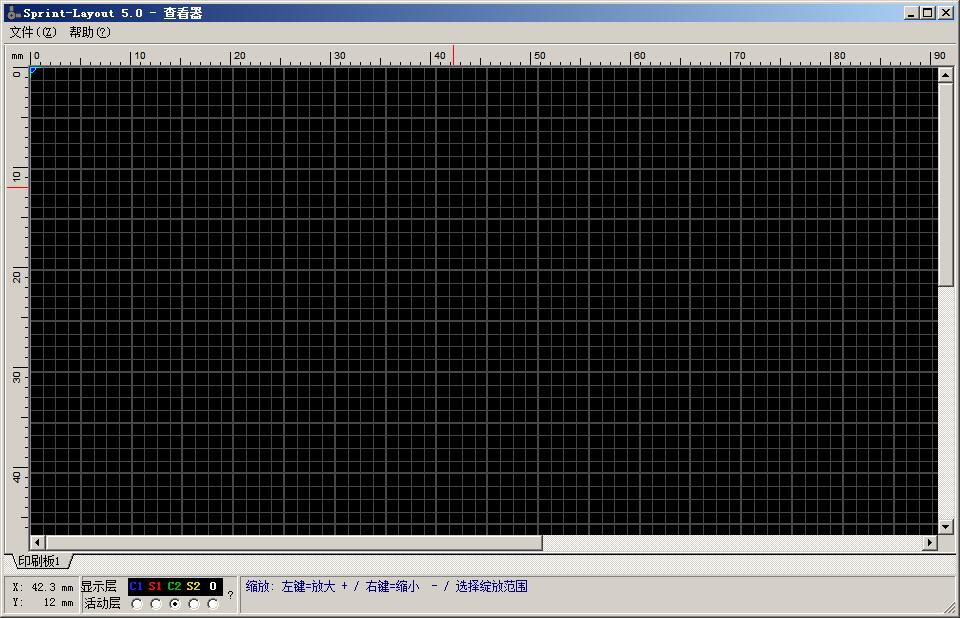Click the mm unit label at ruler corner
Viewport: 960px width, 618px height.
point(17,56)
